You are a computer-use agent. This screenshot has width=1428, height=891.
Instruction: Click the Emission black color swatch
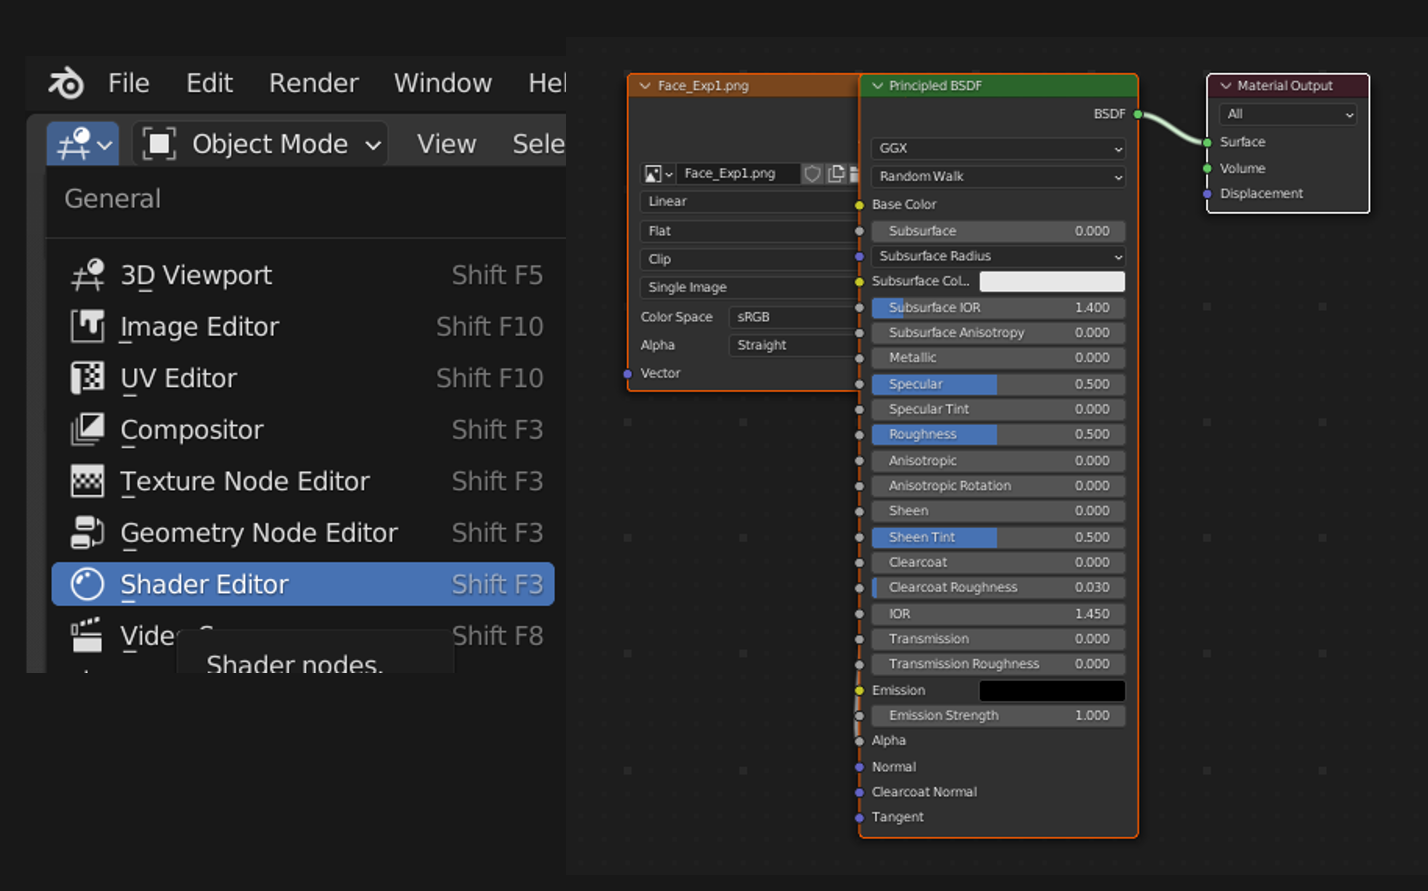(x=1052, y=690)
